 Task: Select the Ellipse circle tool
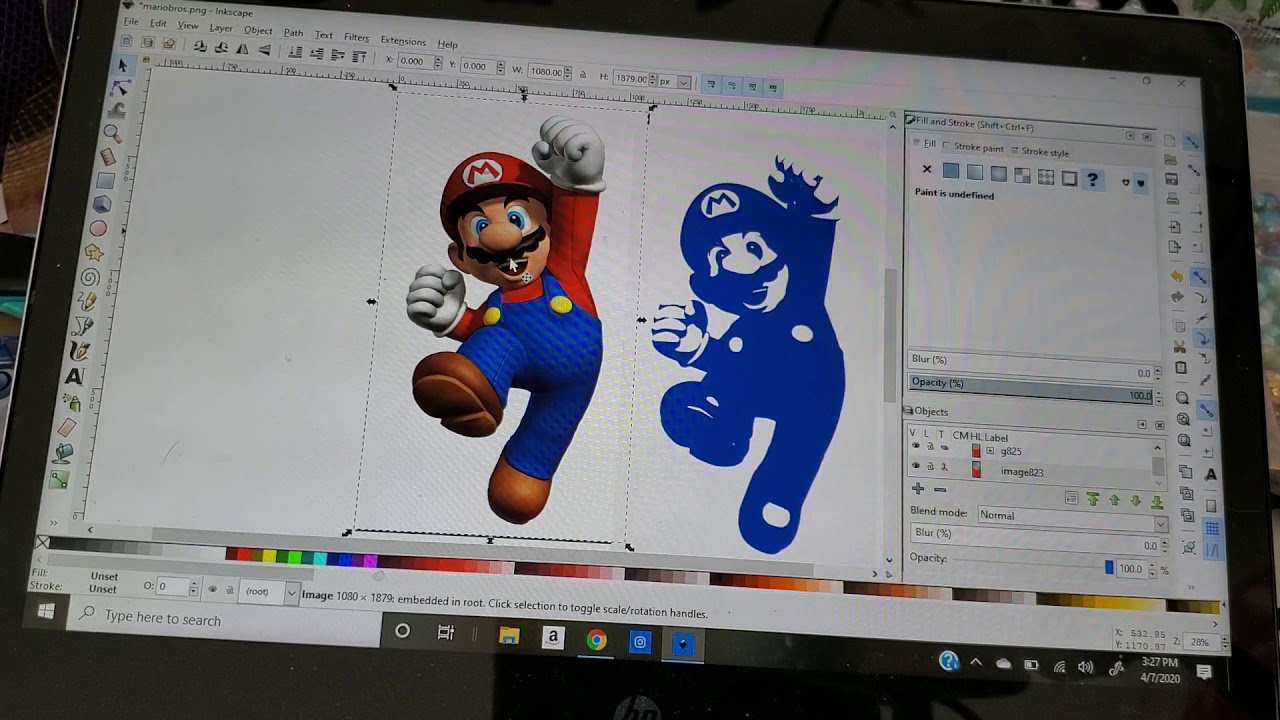click(98, 229)
